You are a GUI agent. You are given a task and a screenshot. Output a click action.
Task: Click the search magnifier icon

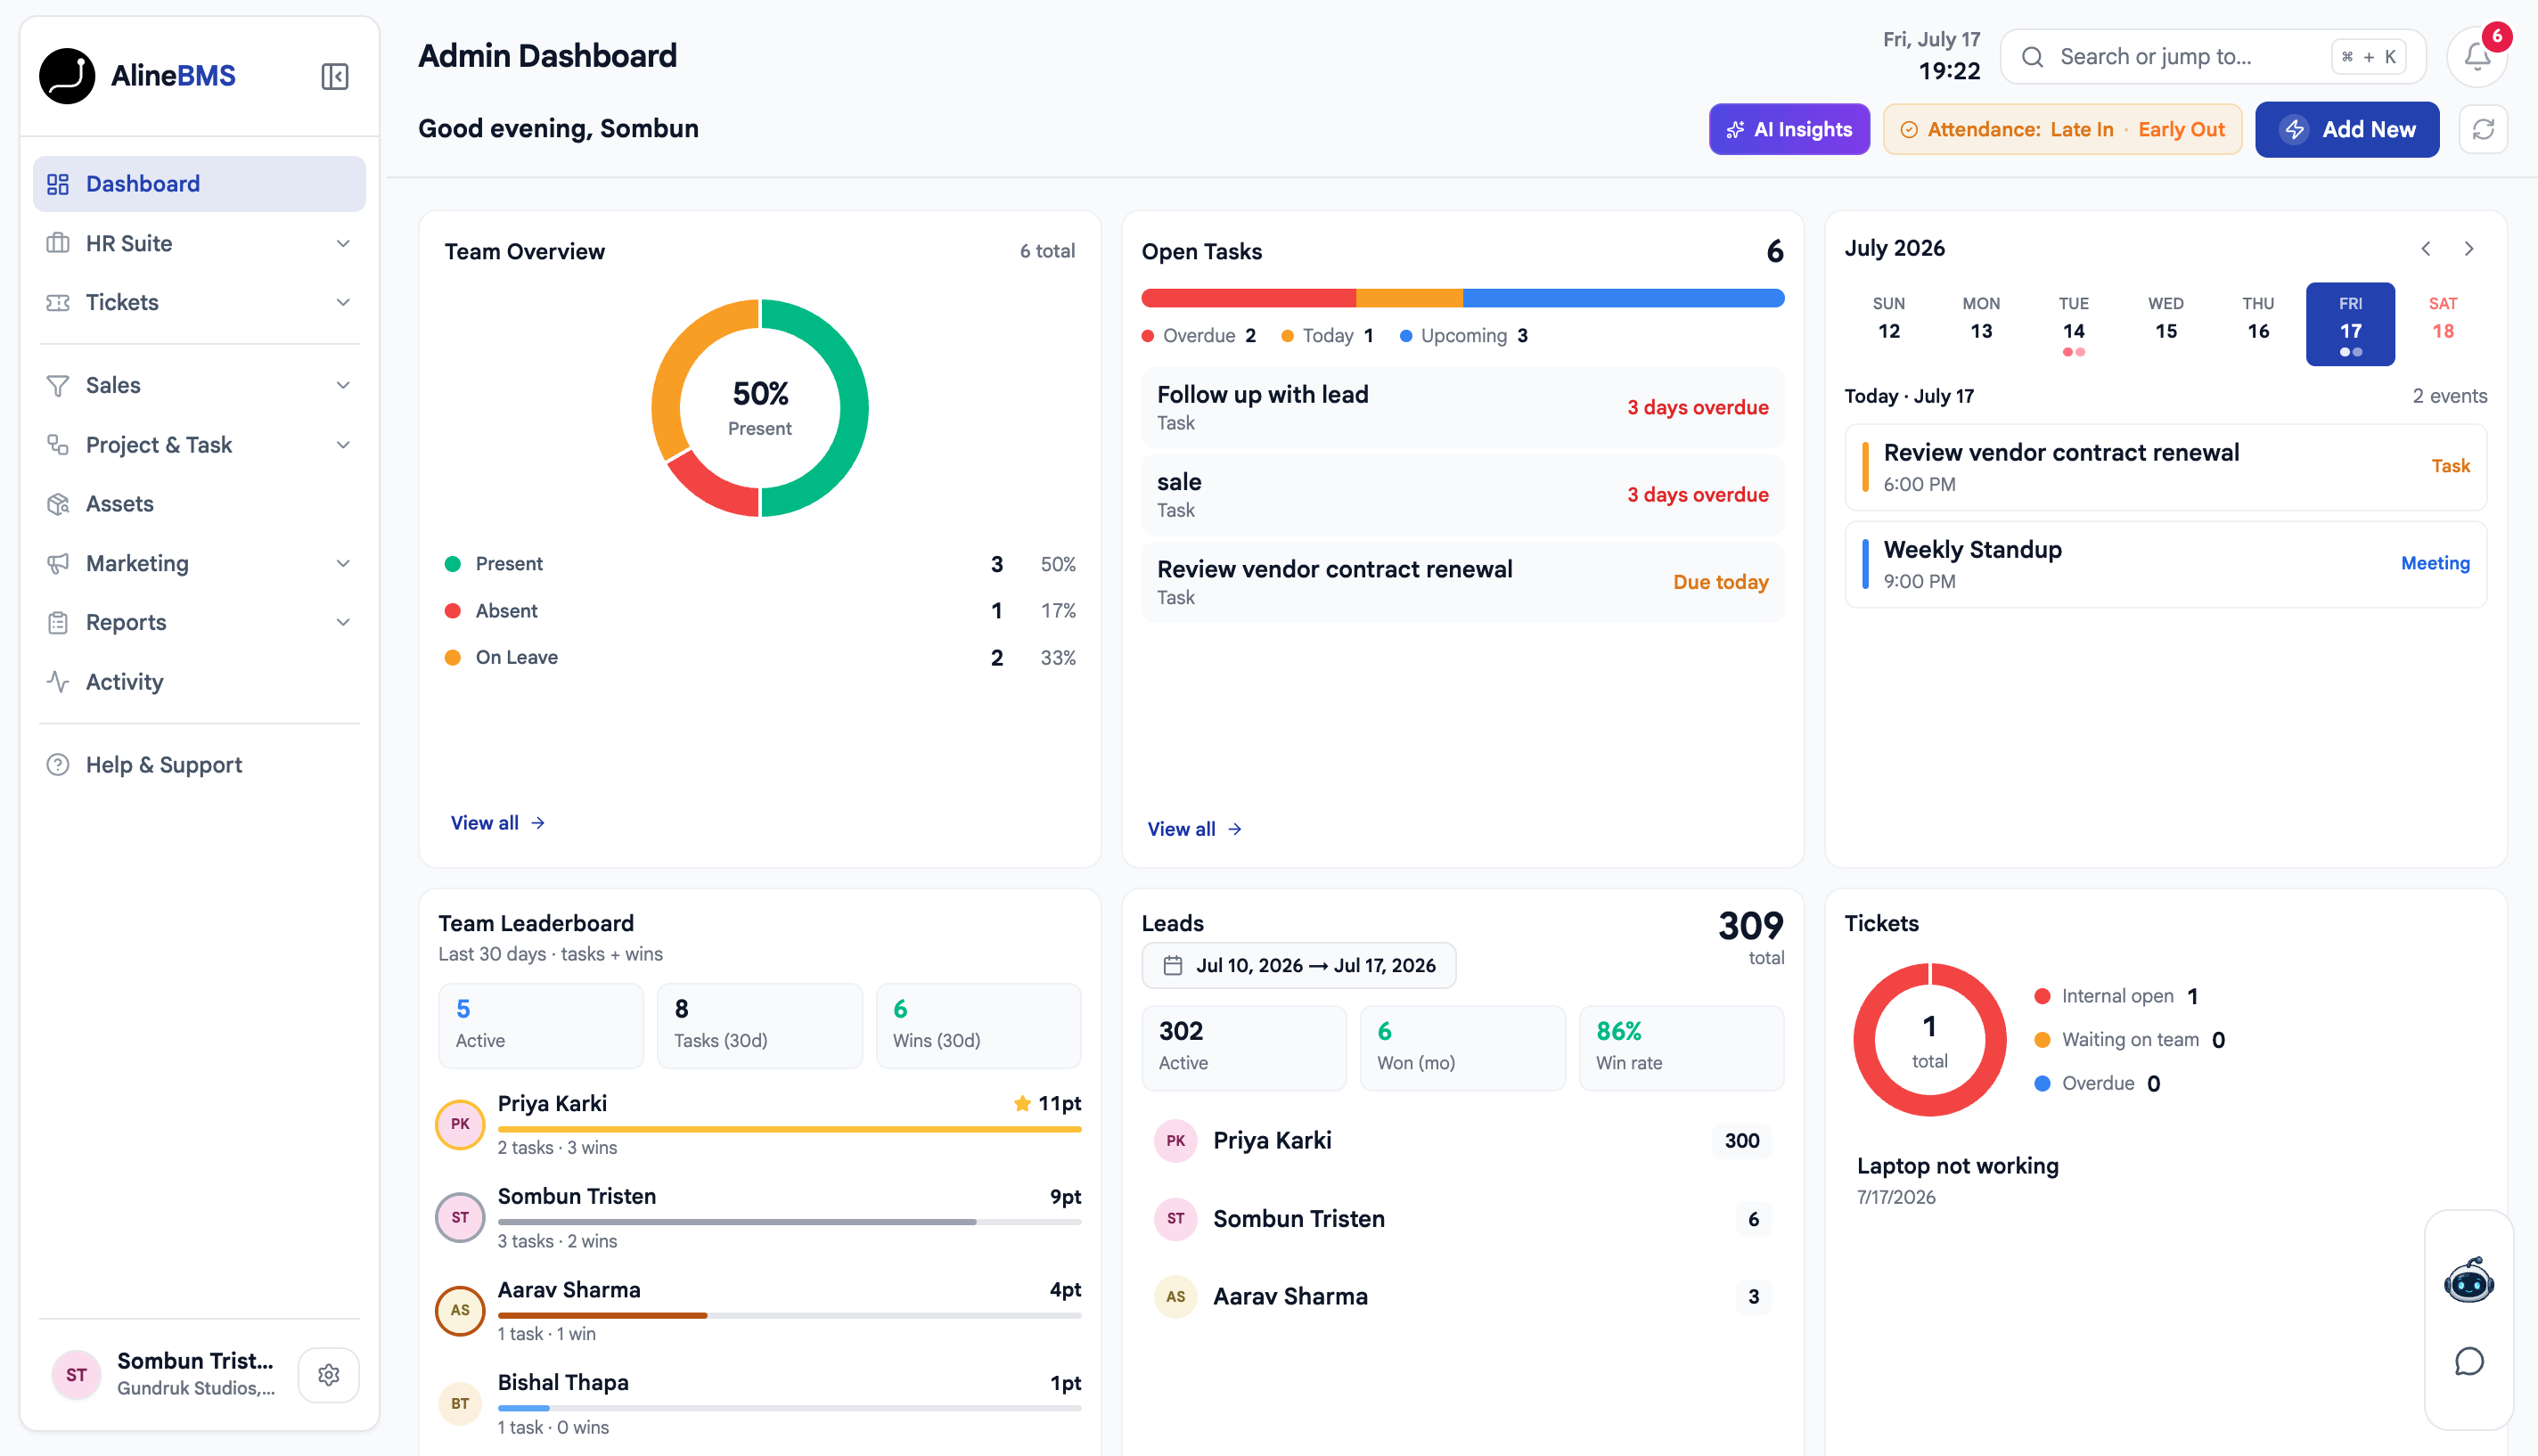tap(2032, 57)
